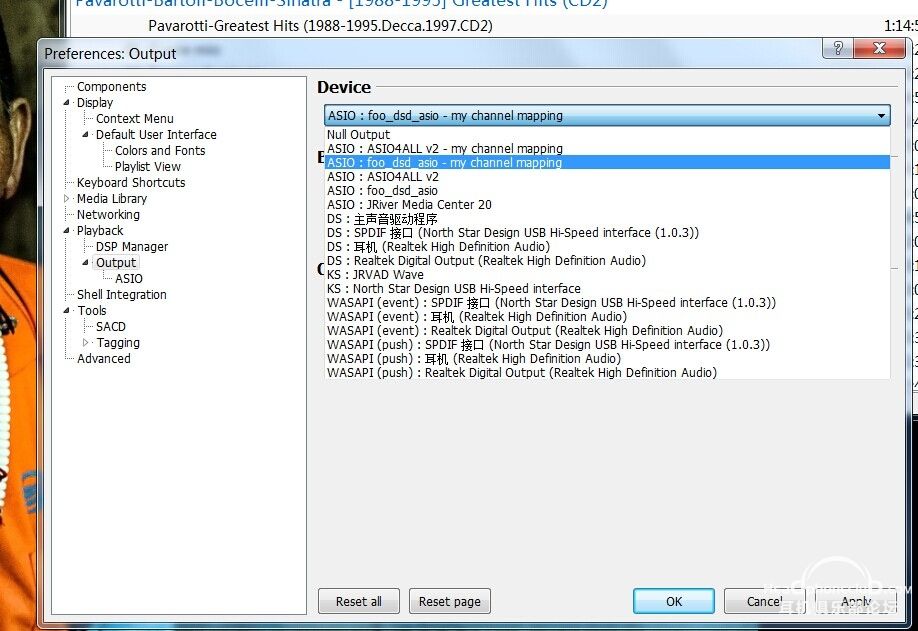The image size is (918, 631).
Task: Select Null Output device
Action: click(x=607, y=135)
